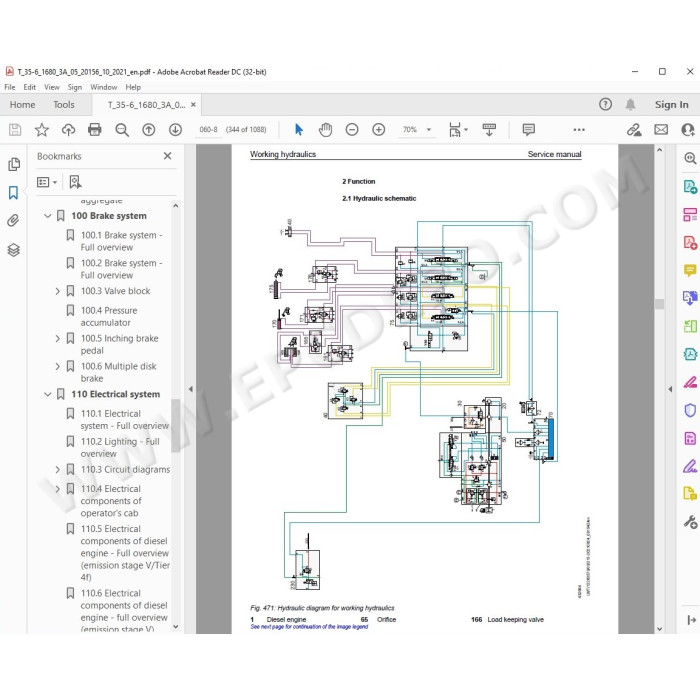The image size is (700, 700).
Task: Collapse the right tools pane arrow
Action: (670, 389)
